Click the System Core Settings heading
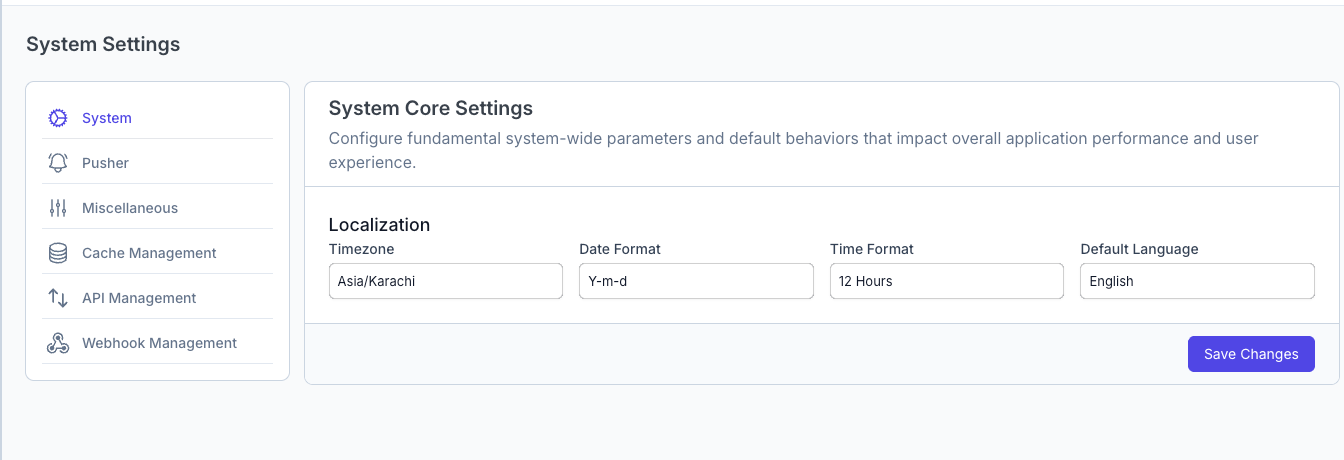The image size is (1344, 460). [x=431, y=108]
